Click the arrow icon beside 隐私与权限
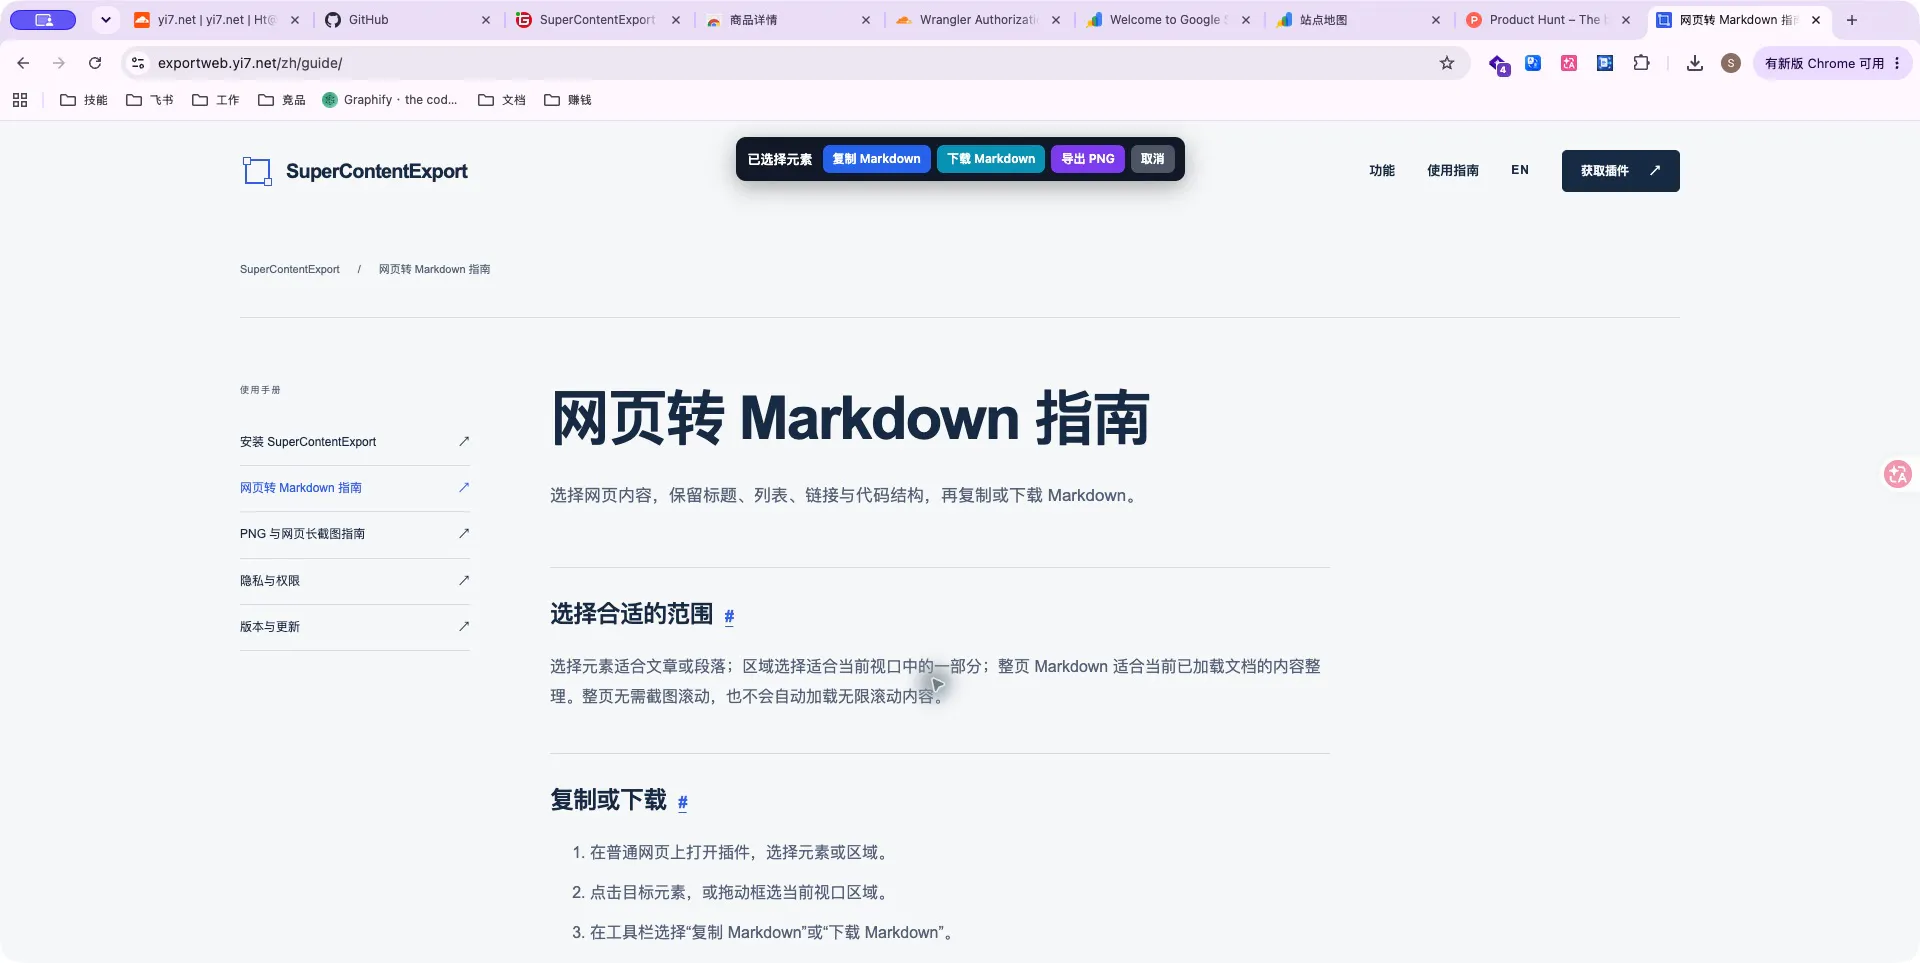 464,580
